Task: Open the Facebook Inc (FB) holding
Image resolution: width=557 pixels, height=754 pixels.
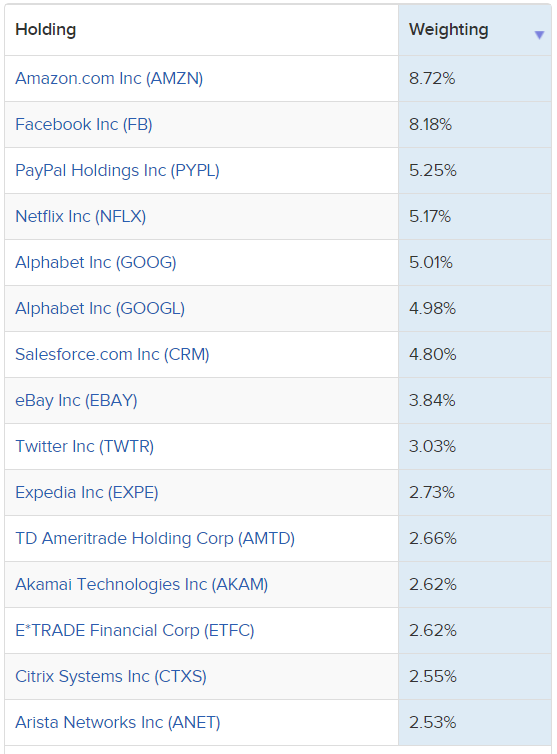Action: tap(84, 125)
